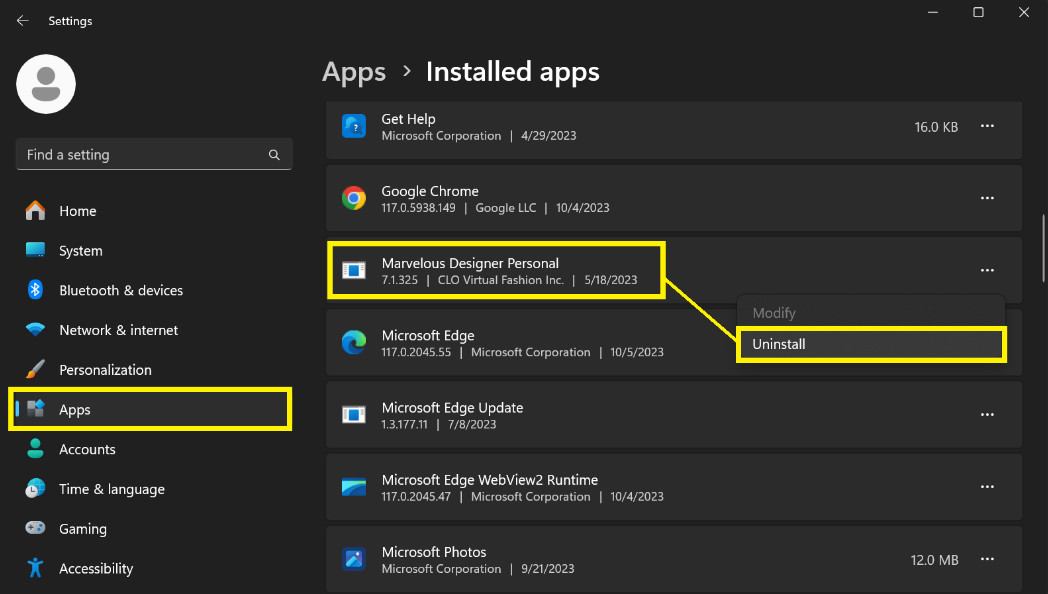Click WebView2 version 117.0.2045.47 text
Image resolution: width=1048 pixels, height=594 pixels.
point(416,496)
